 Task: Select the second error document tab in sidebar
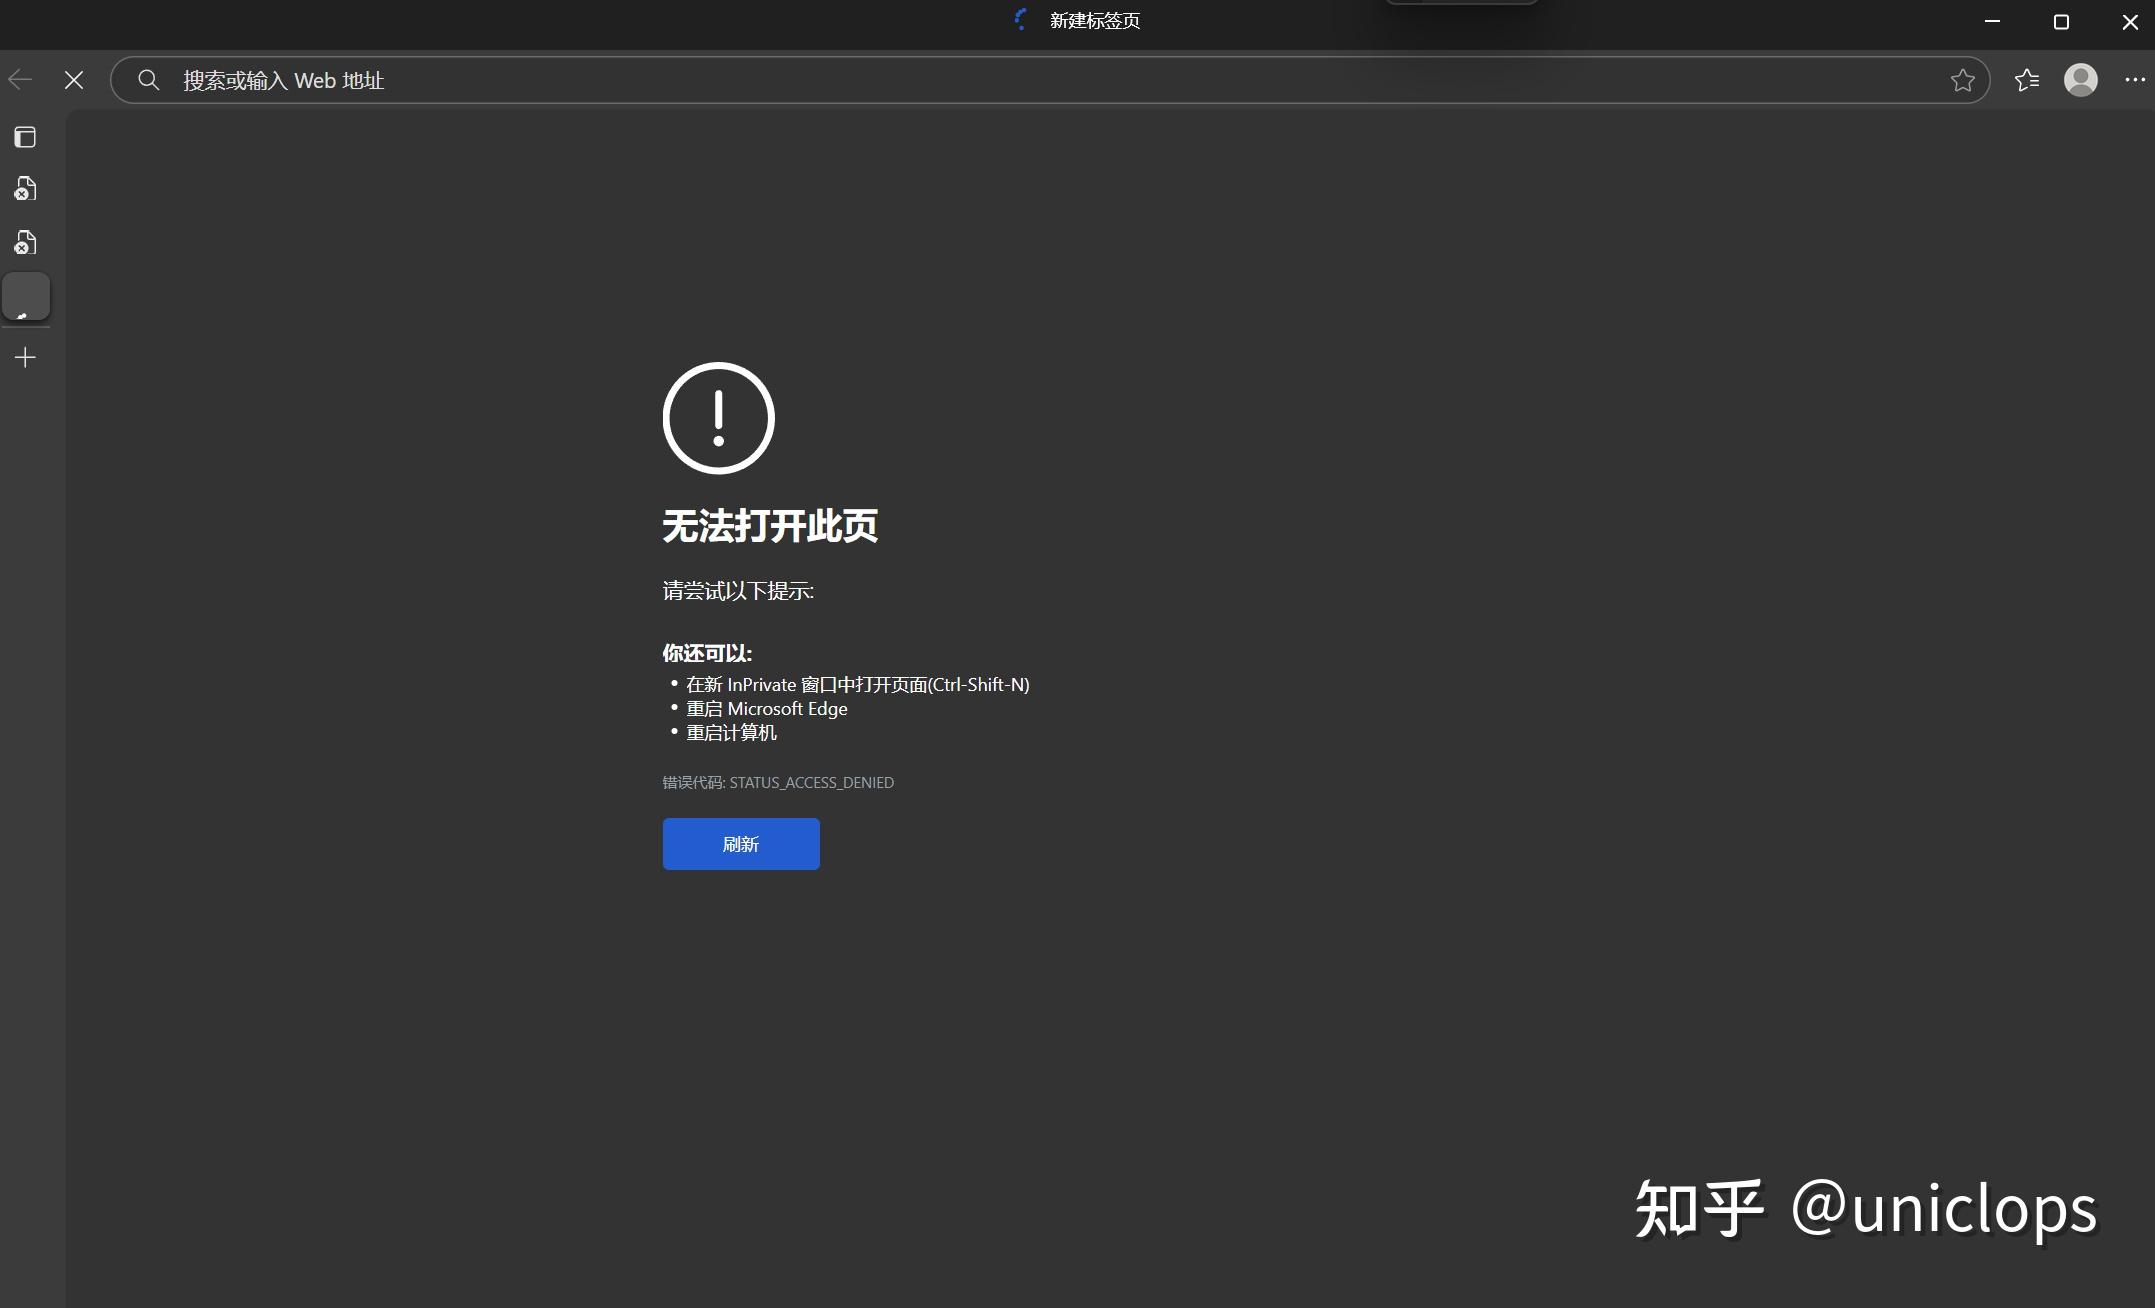[x=26, y=242]
